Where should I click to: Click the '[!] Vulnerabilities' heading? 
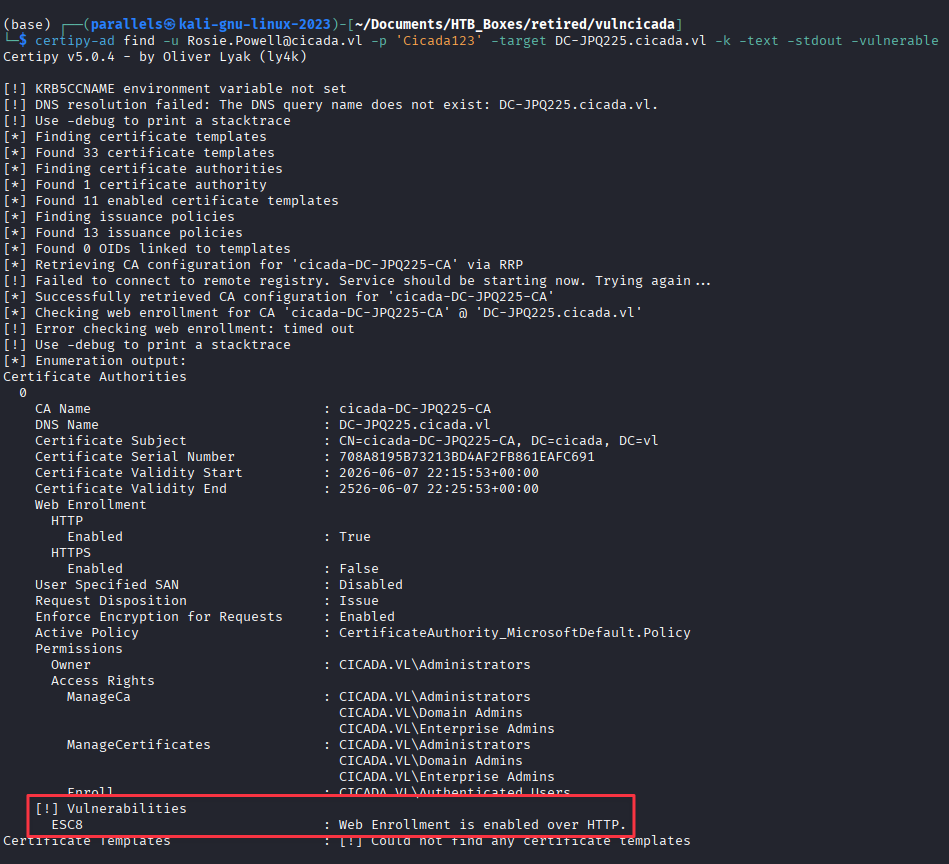click(111, 809)
